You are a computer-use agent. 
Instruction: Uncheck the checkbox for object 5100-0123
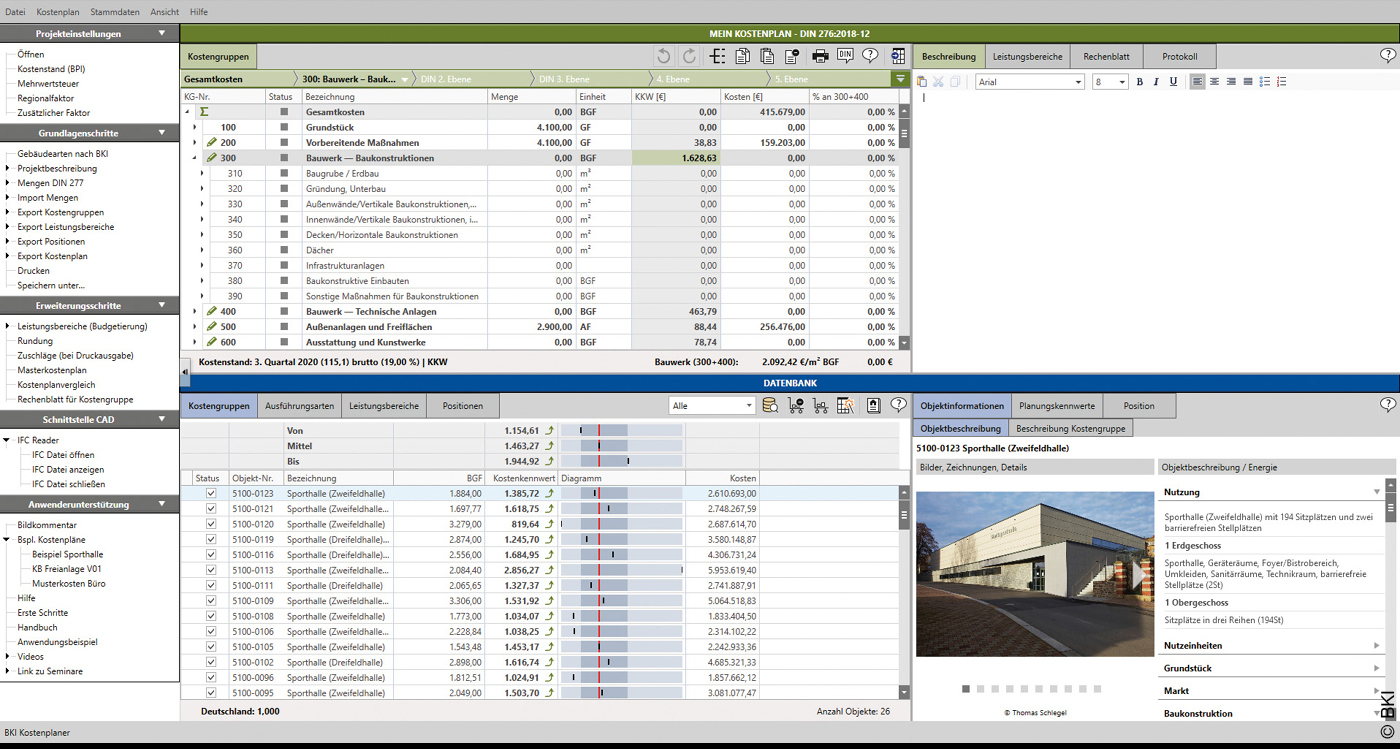pyautogui.click(x=210, y=493)
